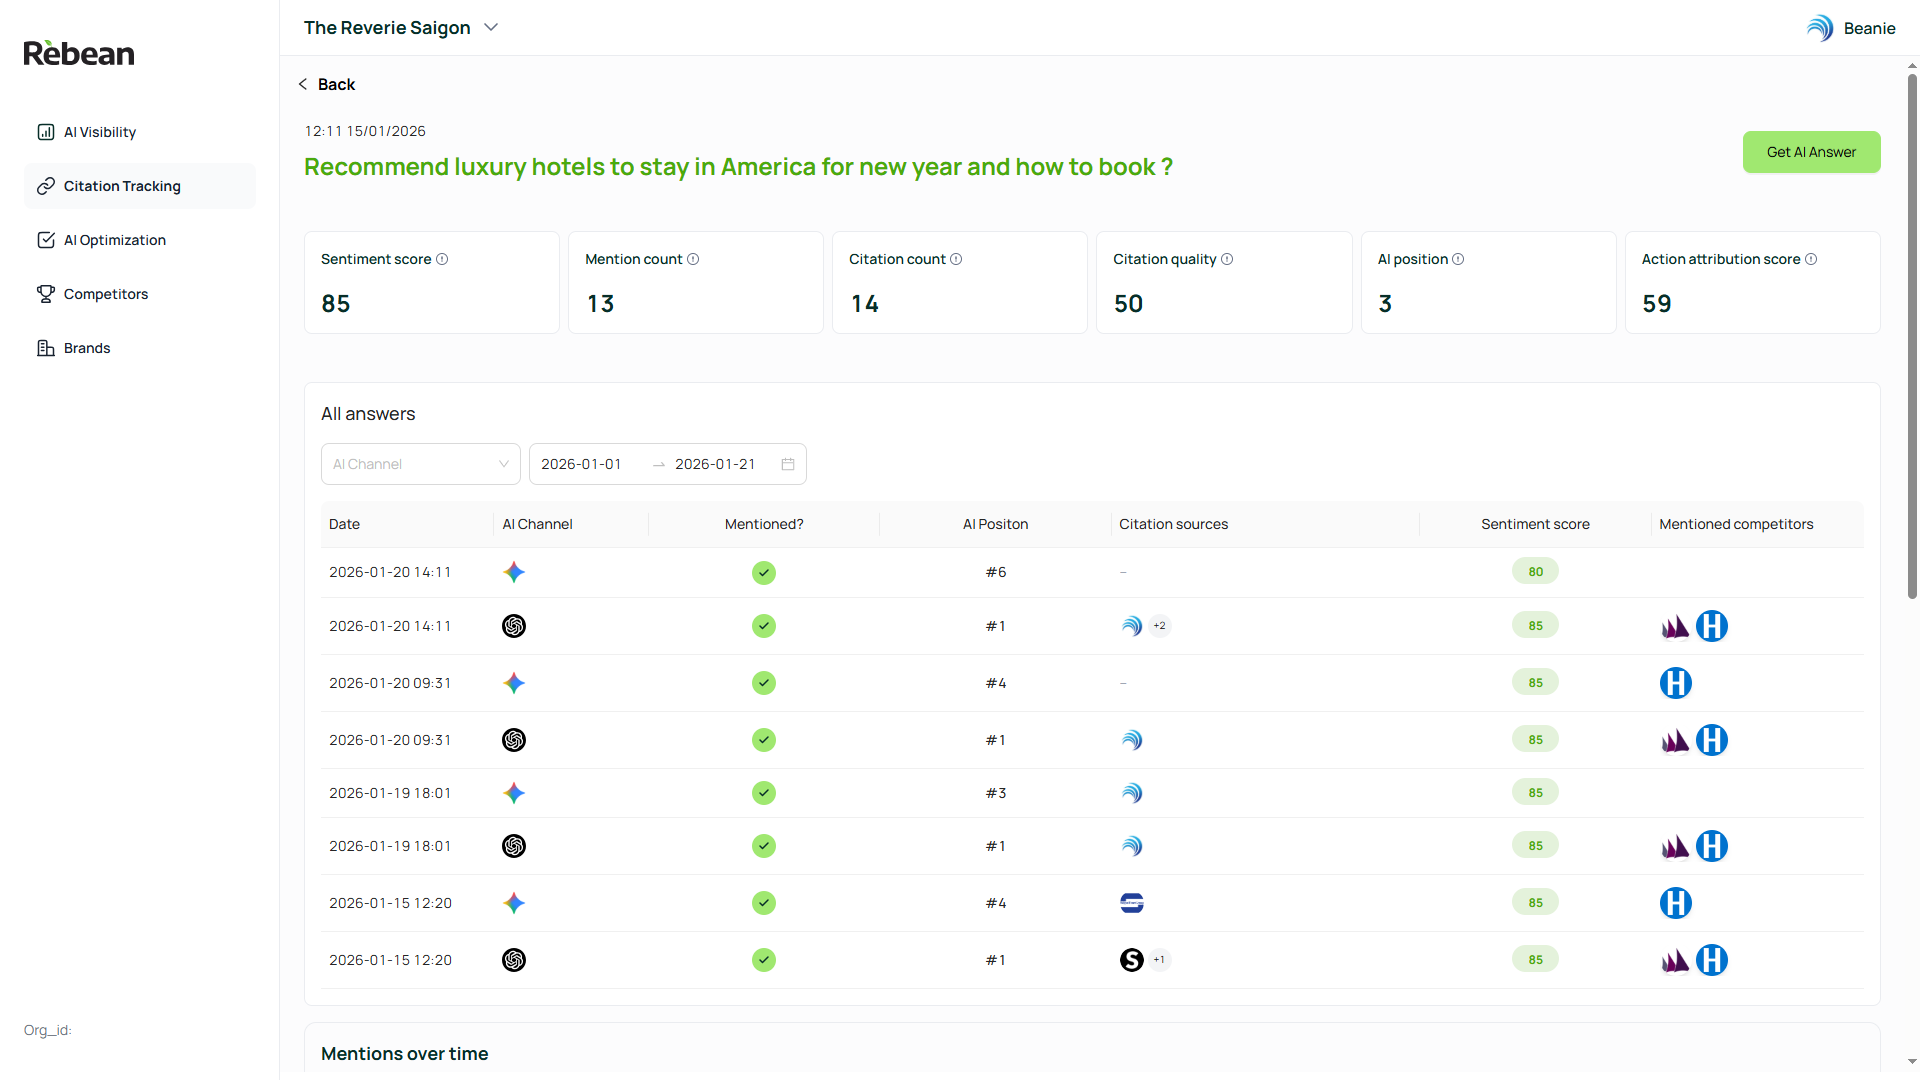1920x1080 pixels.
Task: Click the H competitor logo in 2026-01-15 Gemini row
Action: 1676,903
